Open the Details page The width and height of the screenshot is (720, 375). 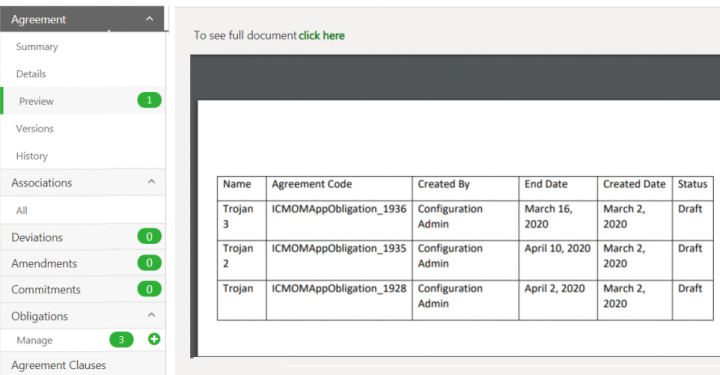pos(31,74)
